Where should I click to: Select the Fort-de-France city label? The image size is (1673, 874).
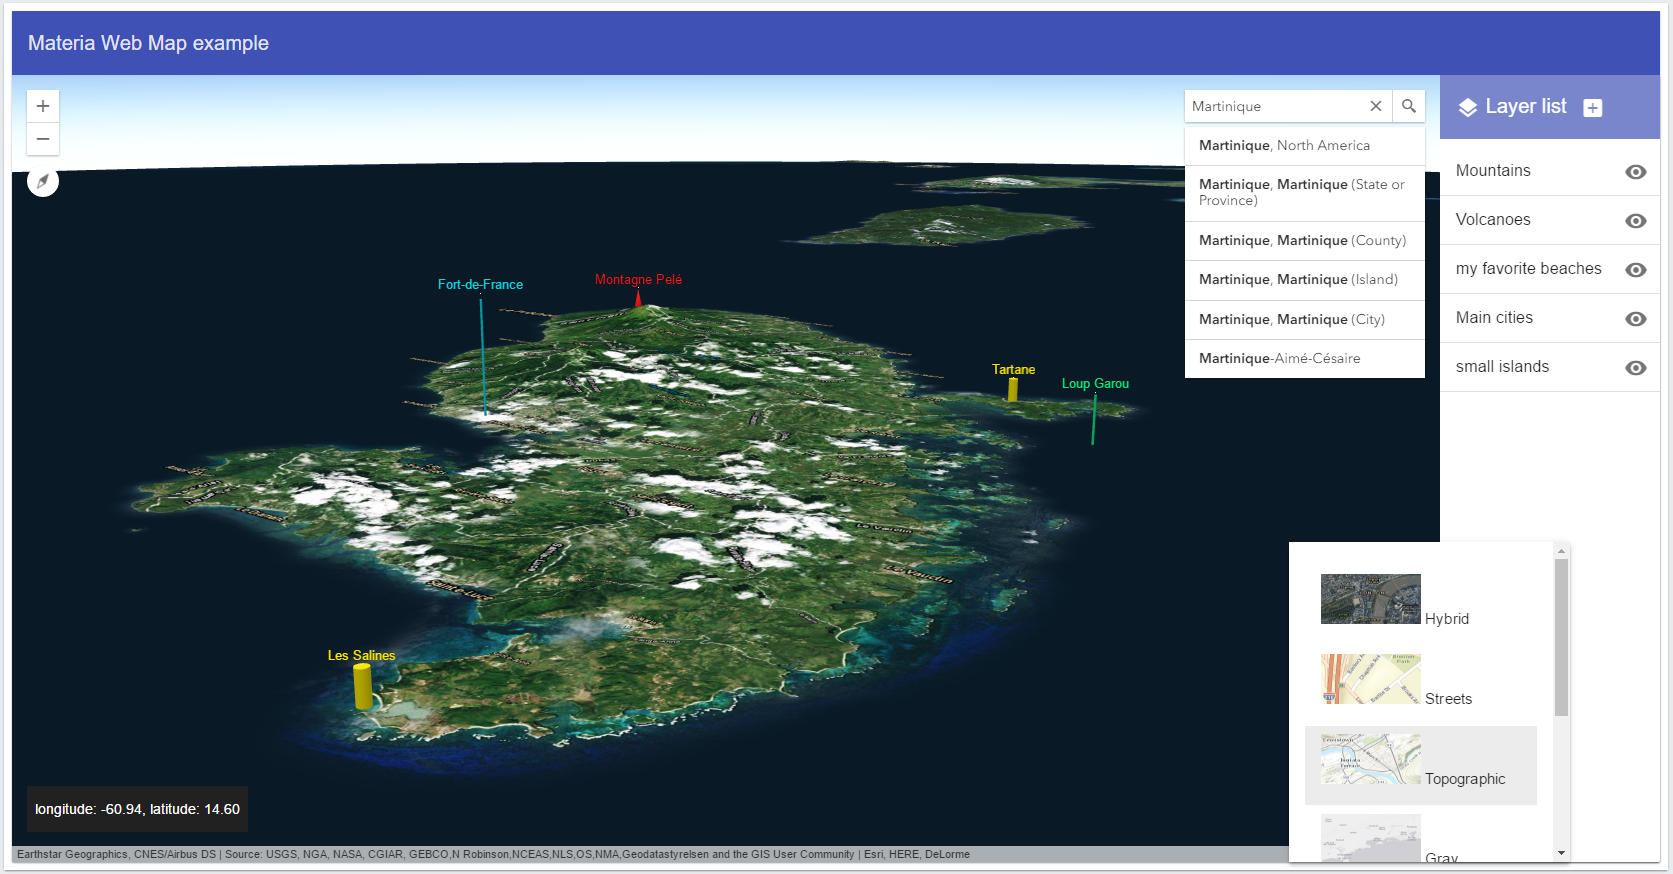(480, 285)
